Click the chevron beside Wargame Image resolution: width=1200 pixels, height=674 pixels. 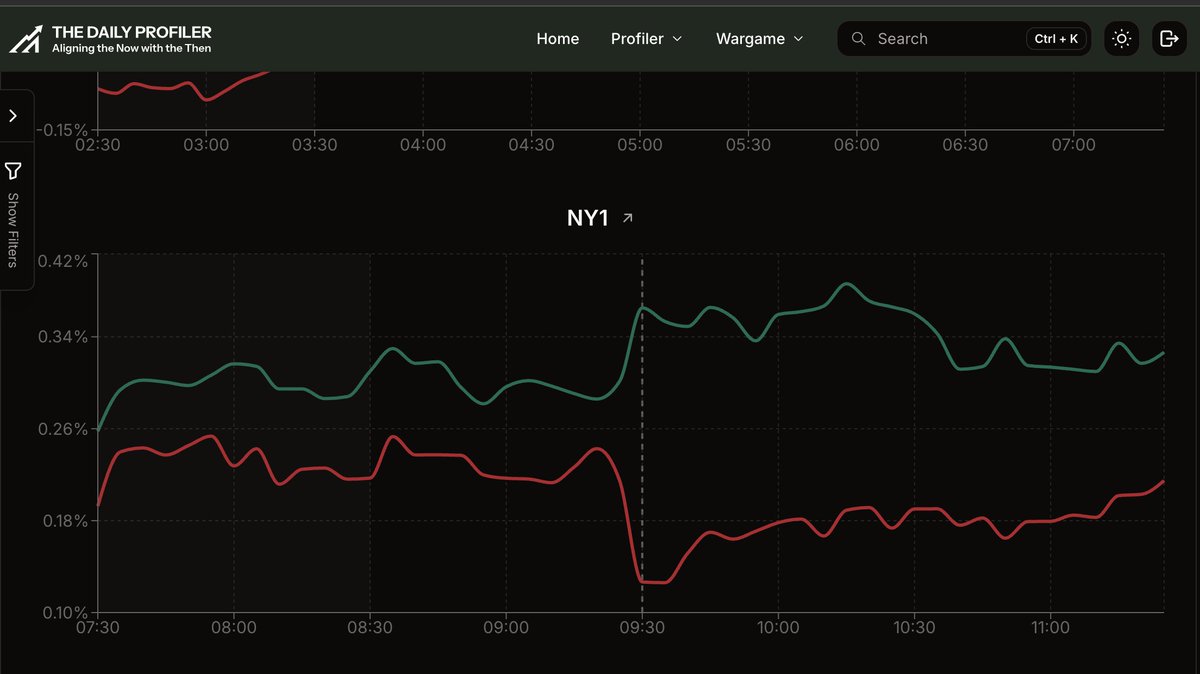[798, 39]
